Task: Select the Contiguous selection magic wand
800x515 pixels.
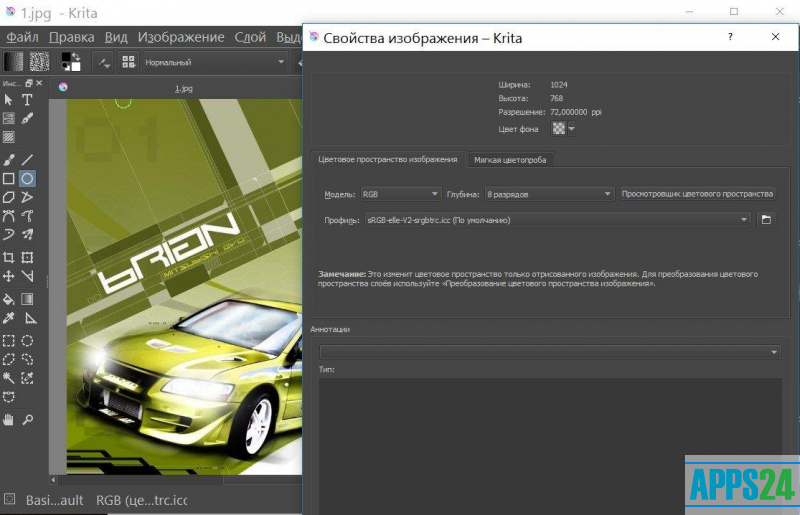Action: pyautogui.click(x=8, y=378)
